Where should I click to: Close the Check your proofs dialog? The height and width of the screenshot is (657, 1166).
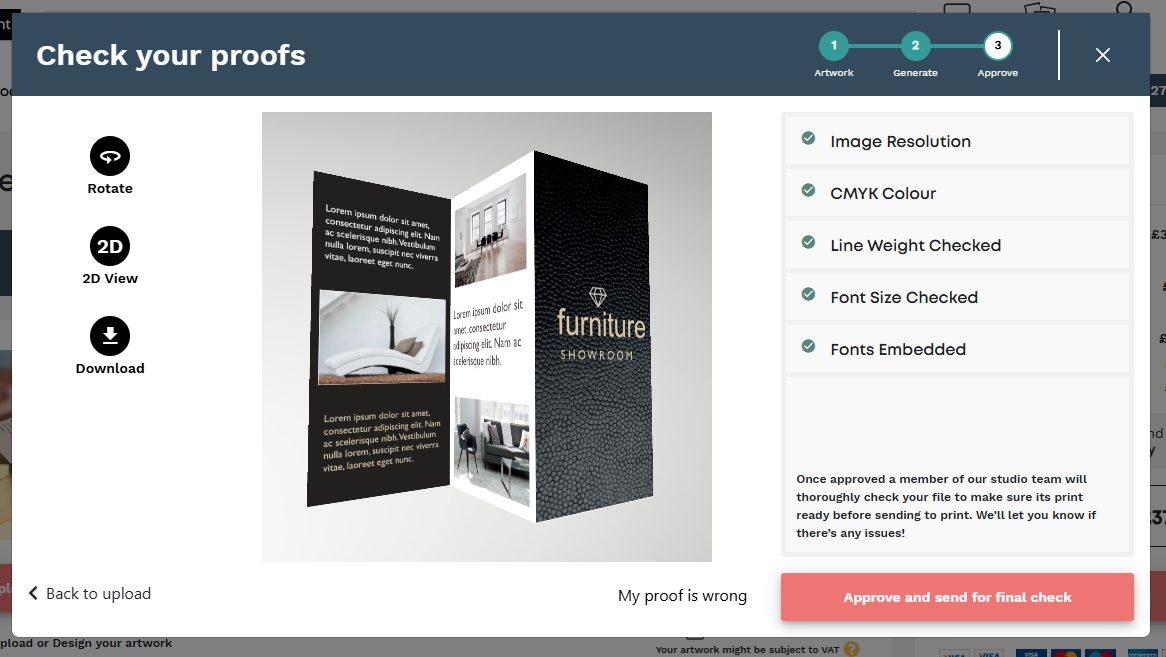(x=1103, y=55)
